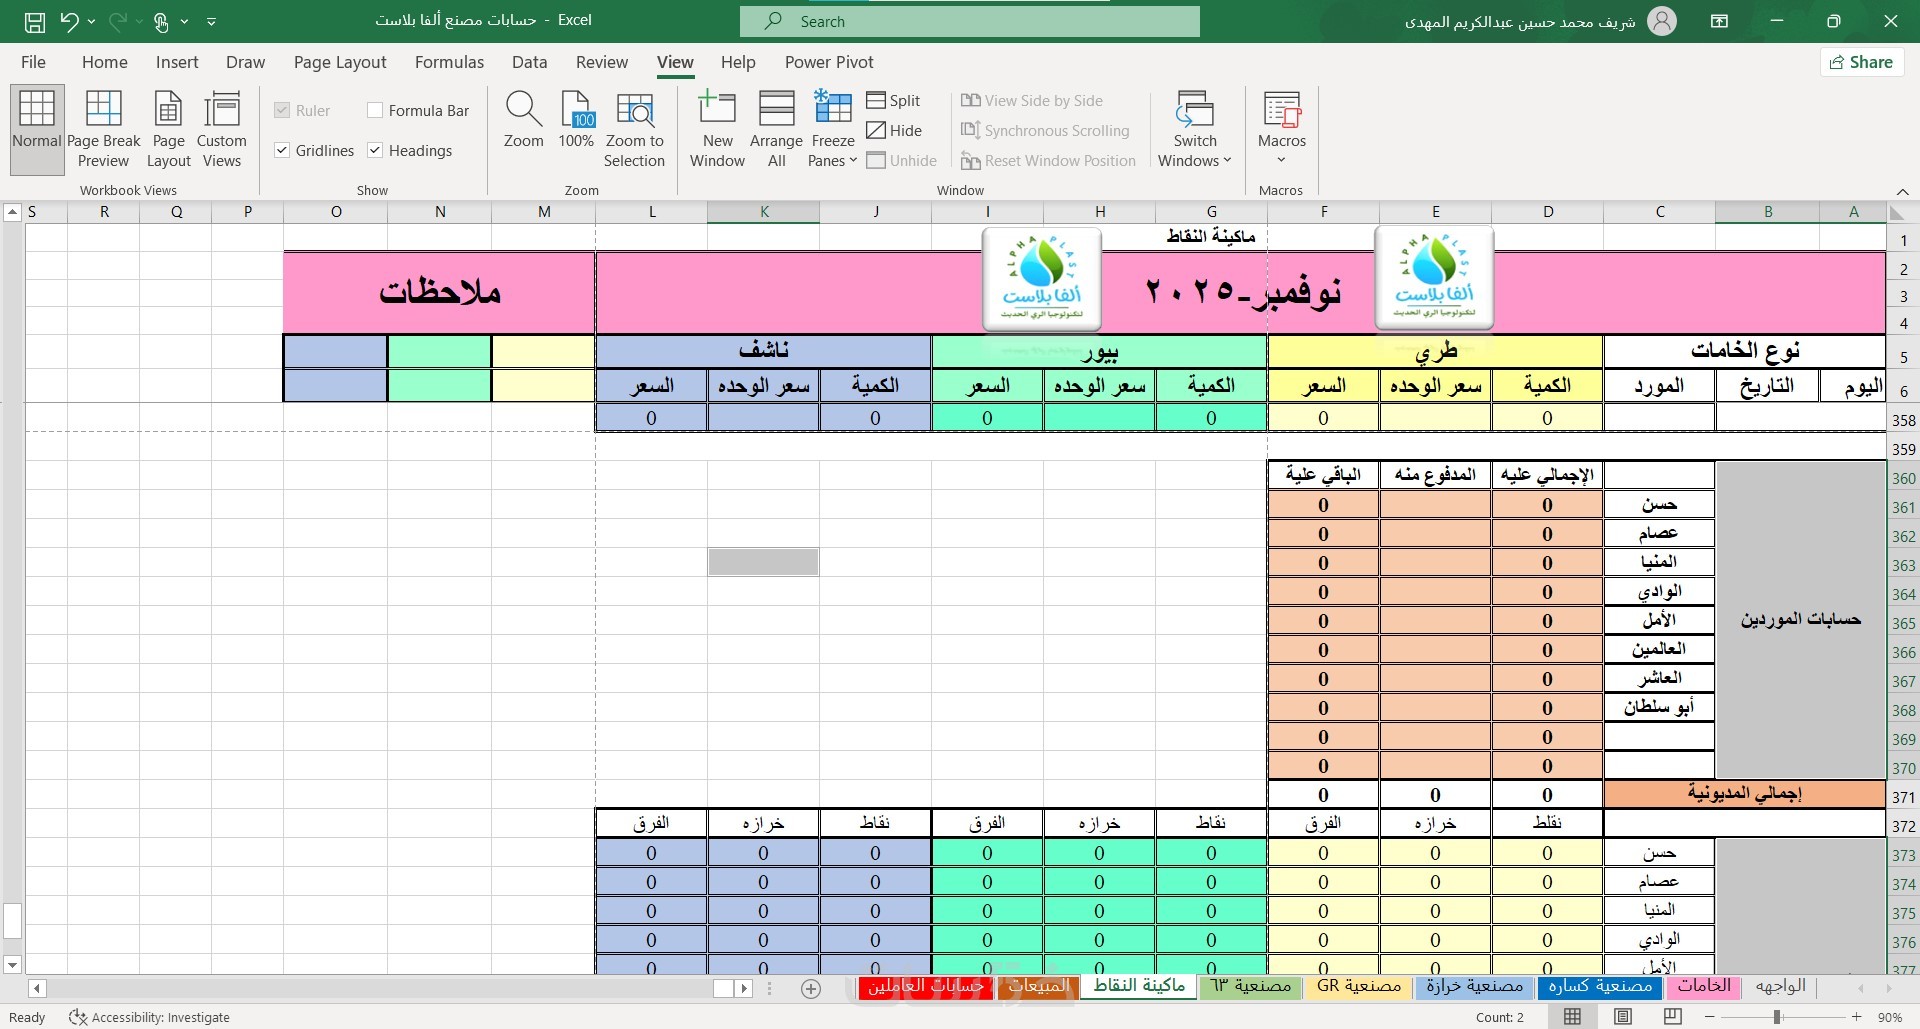Select the المبيعات sheet tab
Image resolution: width=1920 pixels, height=1029 pixels.
click(1039, 986)
